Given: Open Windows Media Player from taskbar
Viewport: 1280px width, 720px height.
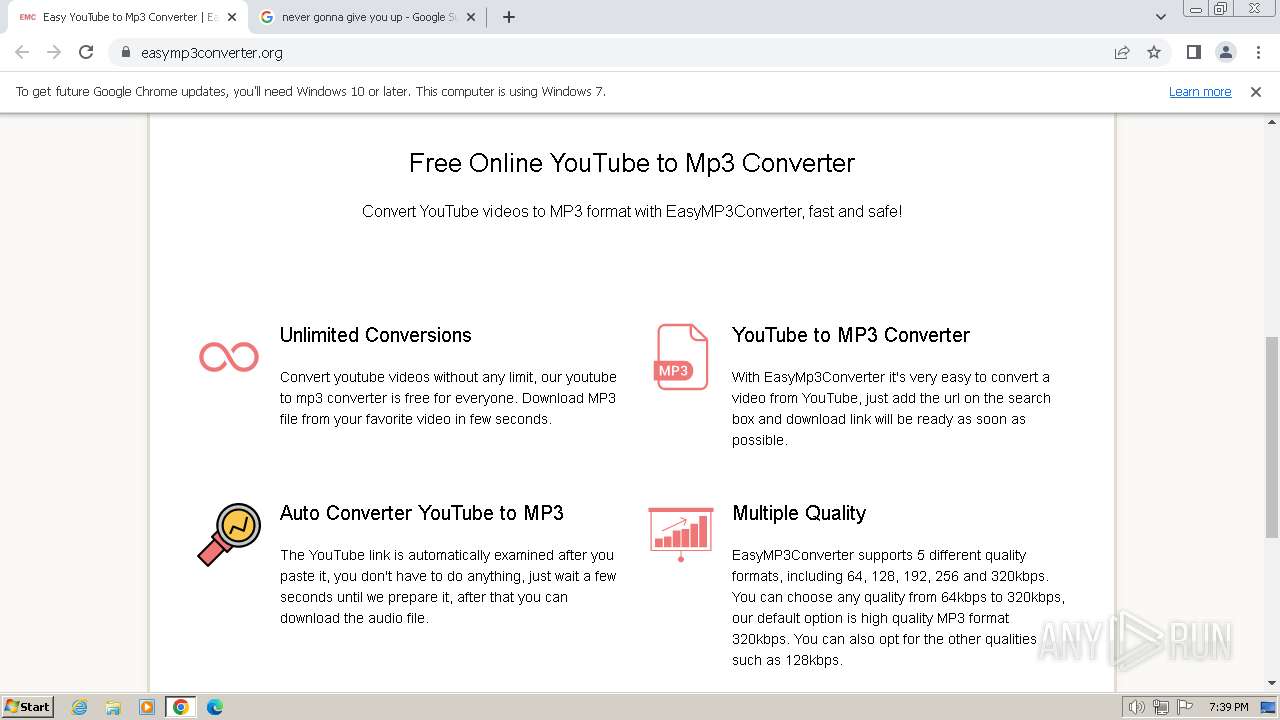Looking at the screenshot, I should pos(147,707).
